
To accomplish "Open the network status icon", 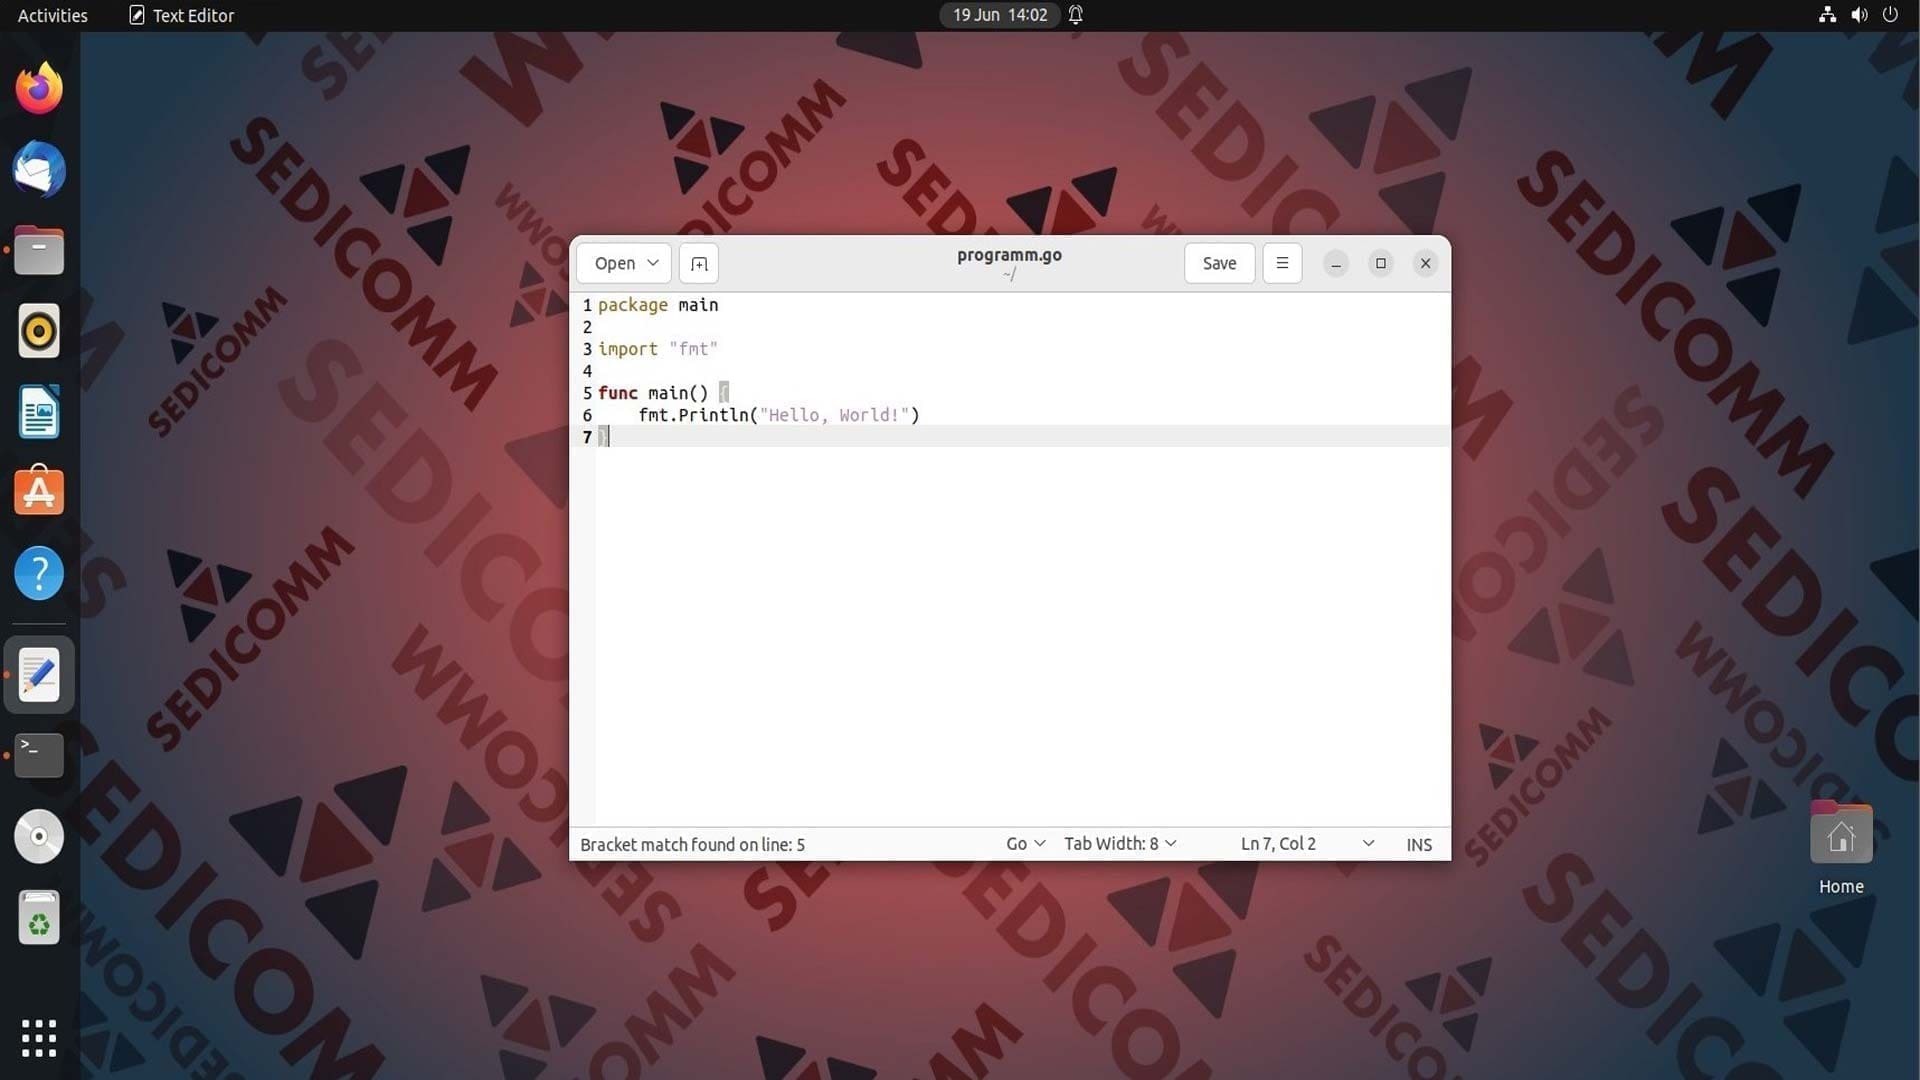I will [x=1827, y=15].
